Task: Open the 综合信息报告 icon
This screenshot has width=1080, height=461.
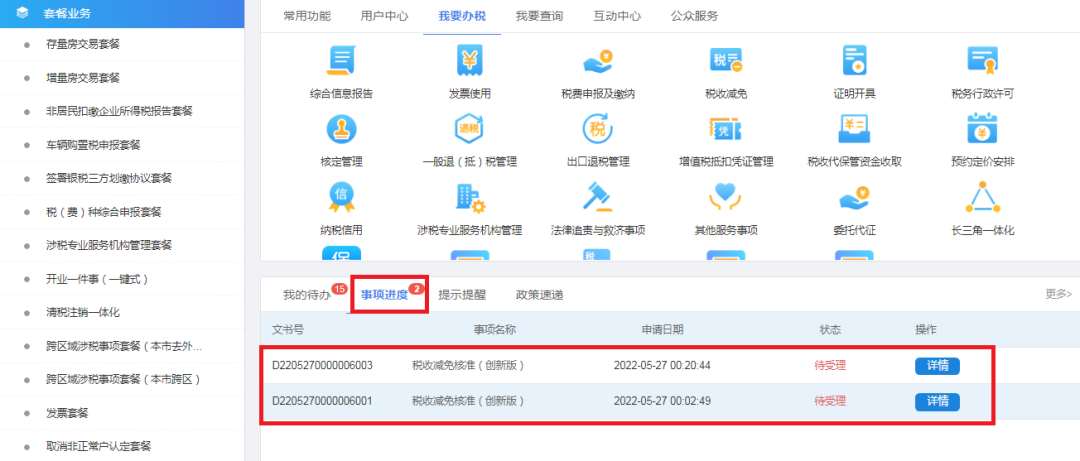Action: (x=341, y=62)
